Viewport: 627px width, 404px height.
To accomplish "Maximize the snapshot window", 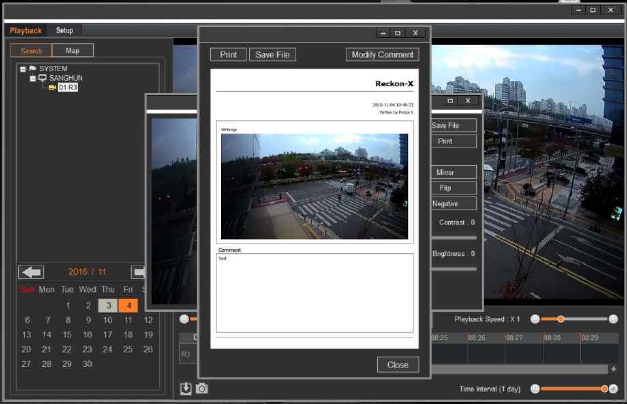I will (450, 101).
